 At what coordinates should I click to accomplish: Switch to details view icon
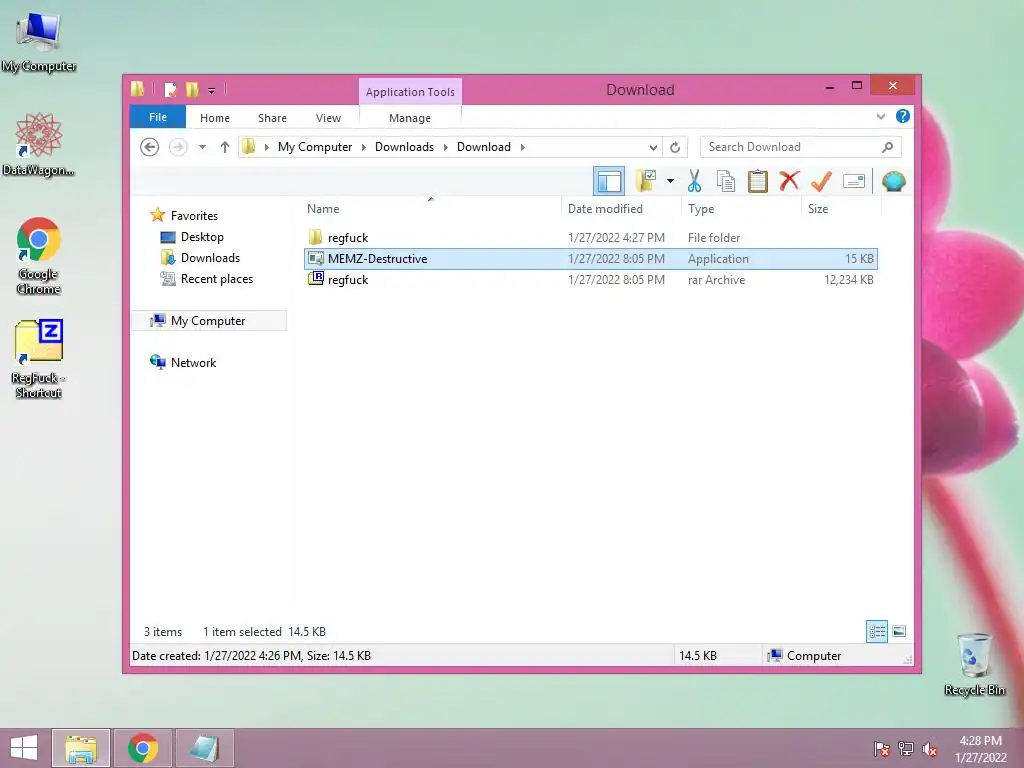(876, 632)
